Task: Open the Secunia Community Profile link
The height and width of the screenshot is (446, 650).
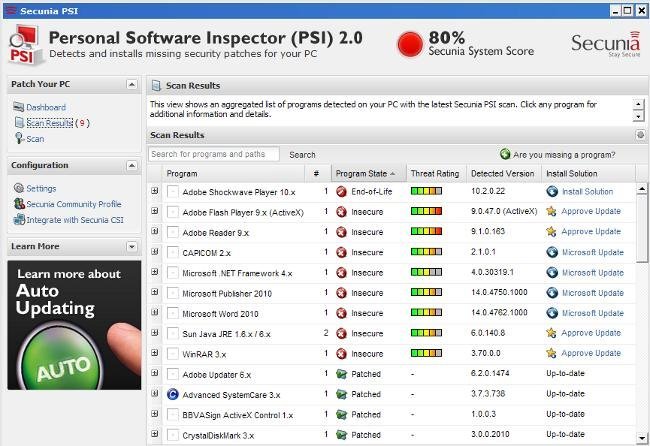Action: [74, 204]
